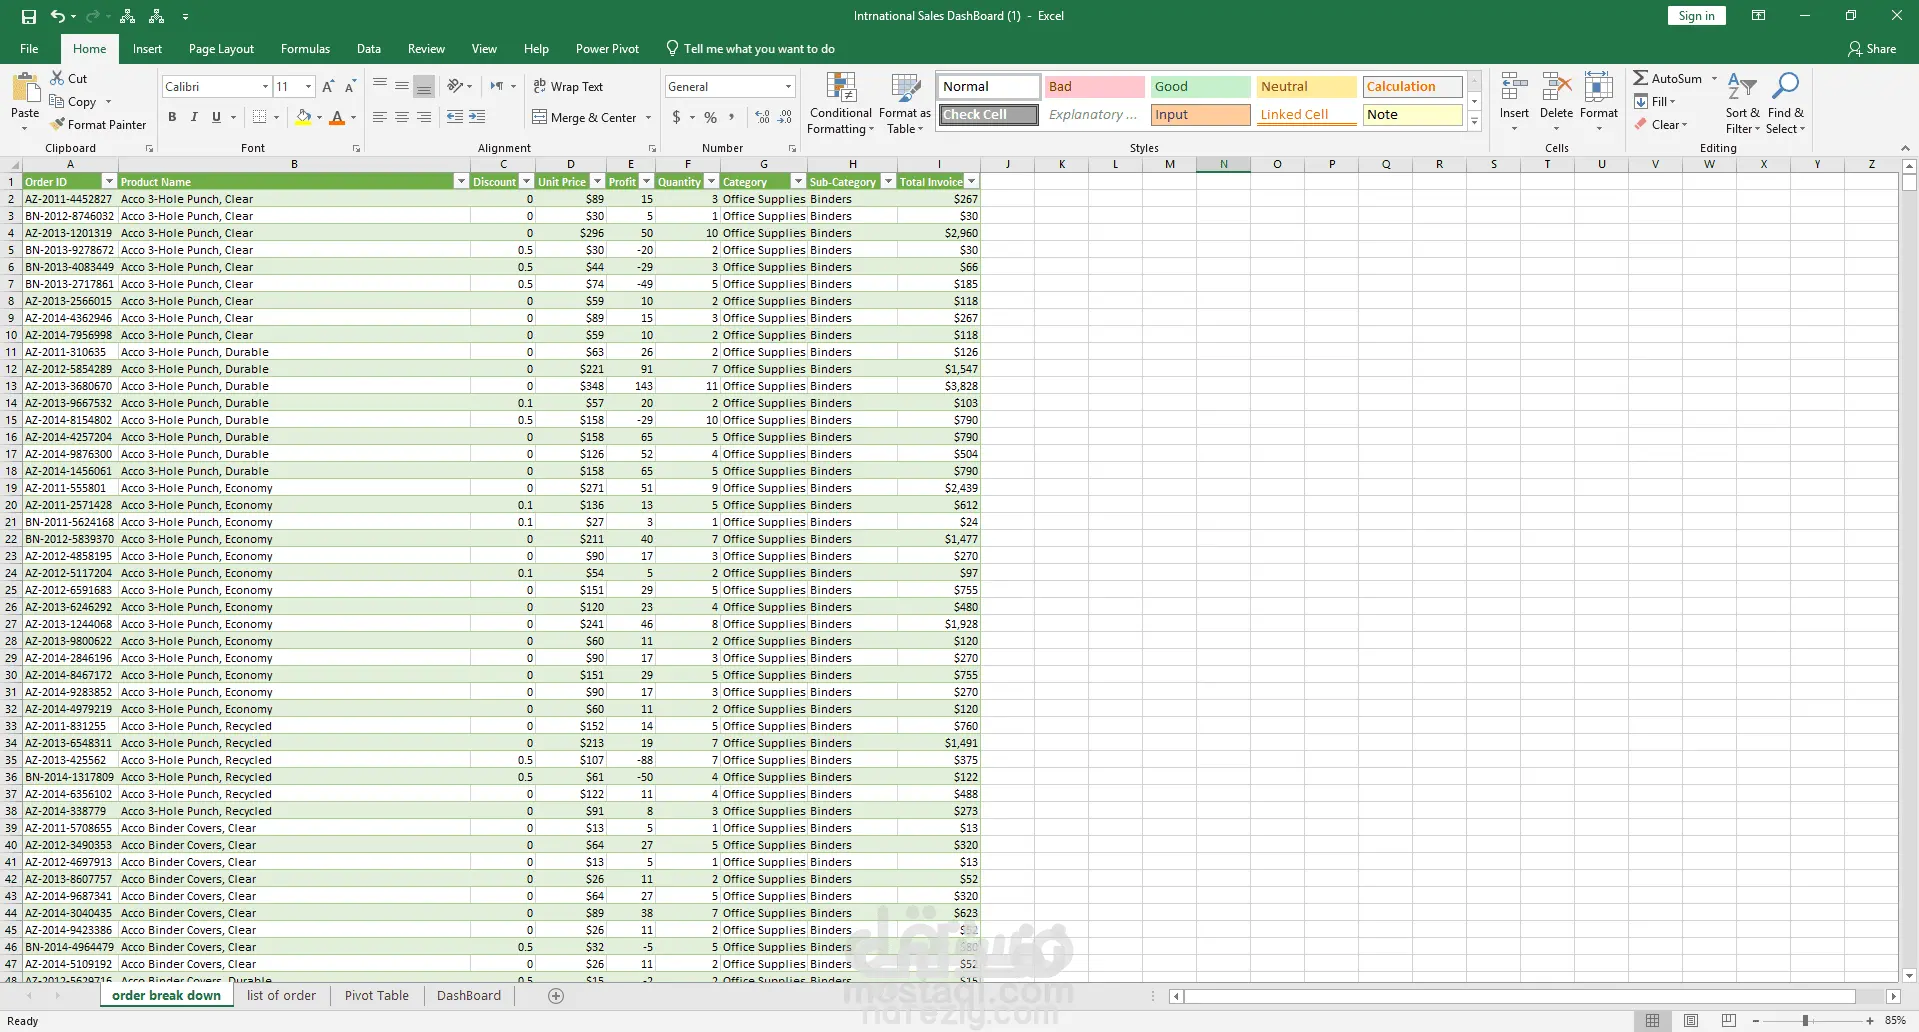The image size is (1919, 1032).
Task: Click the Accounting dollar format icon
Action: click(x=677, y=117)
